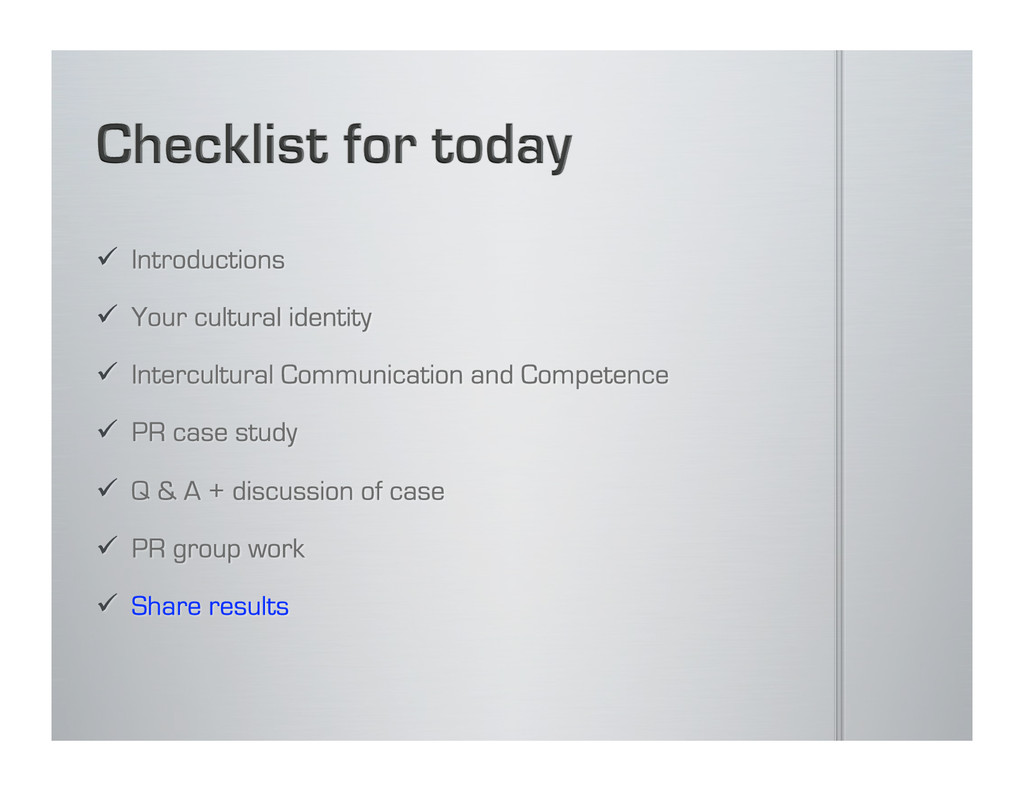Select the PR case study text
Viewport: 1024px width, 791px height.
214,433
